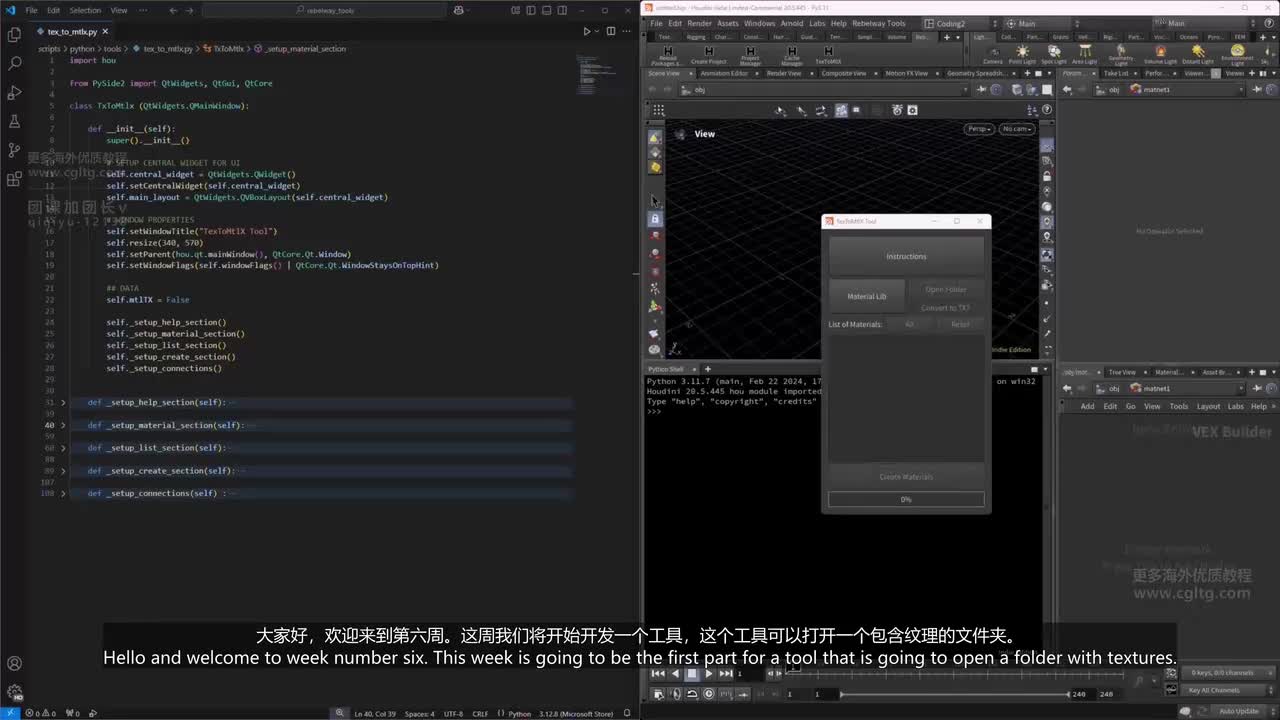Open the Selection menu in VS Code
This screenshot has width=1280, height=720.
pos(85,10)
